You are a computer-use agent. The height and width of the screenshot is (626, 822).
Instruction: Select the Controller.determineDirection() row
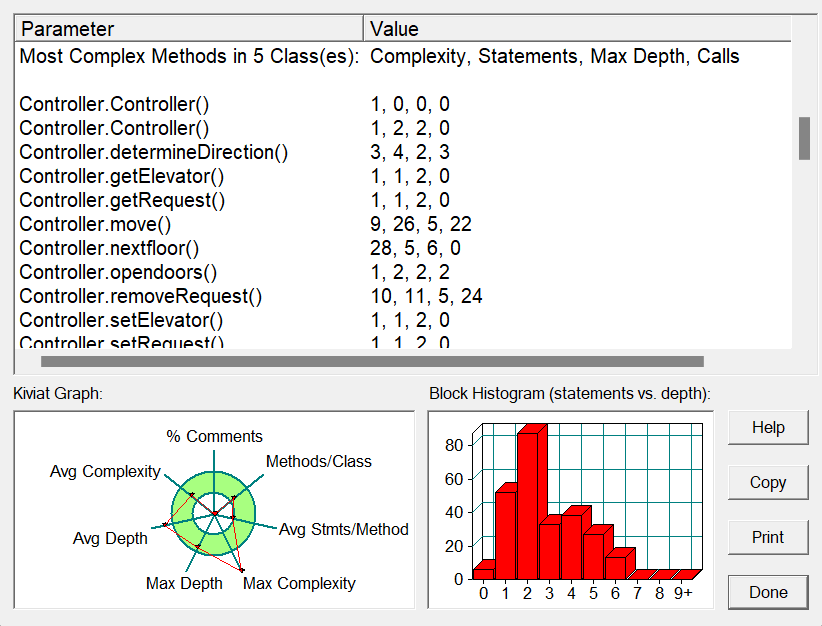[x=404, y=152]
